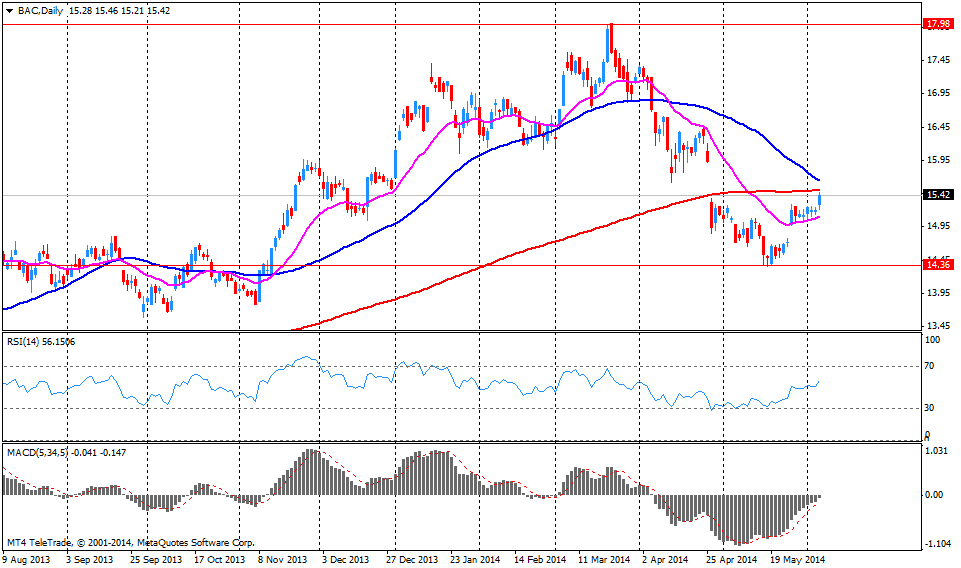The height and width of the screenshot is (568, 961).
Task: Select the 11 Mar 2014 date label
Action: coord(605,560)
